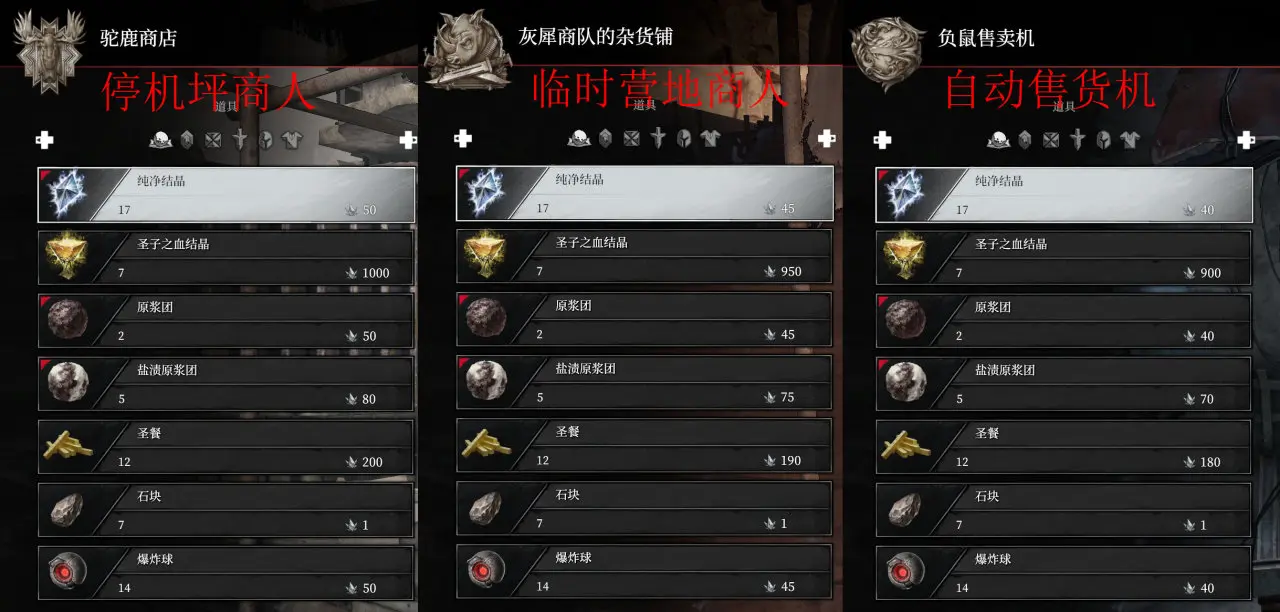The width and height of the screenshot is (1280, 612).
Task: Click the 原浆团 thumbnail in 驼鹿商店
Action: tap(67, 320)
